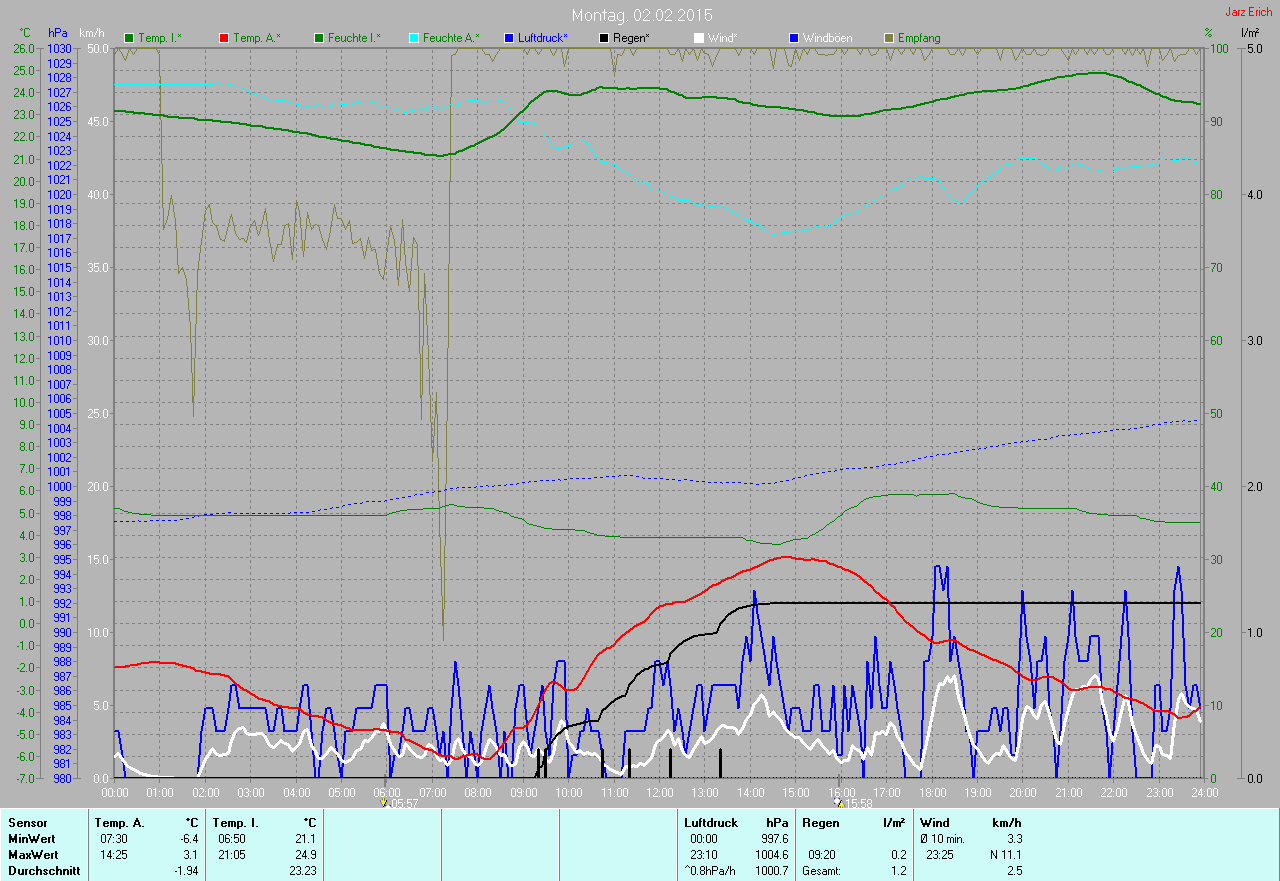The width and height of the screenshot is (1280, 881).
Task: Select the Sensor header in the table
Action: click(27, 823)
